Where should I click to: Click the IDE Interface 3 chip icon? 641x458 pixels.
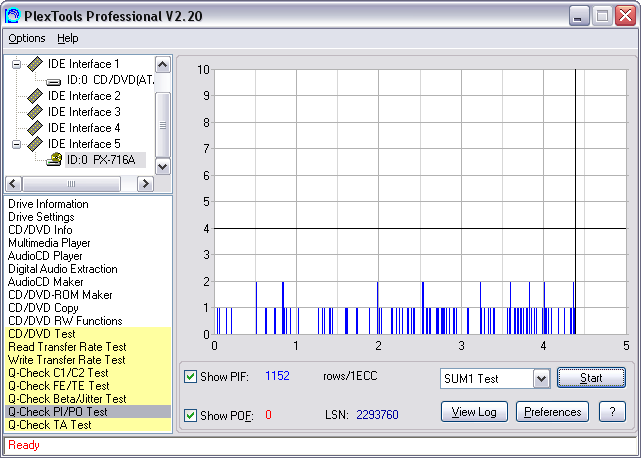click(35, 112)
